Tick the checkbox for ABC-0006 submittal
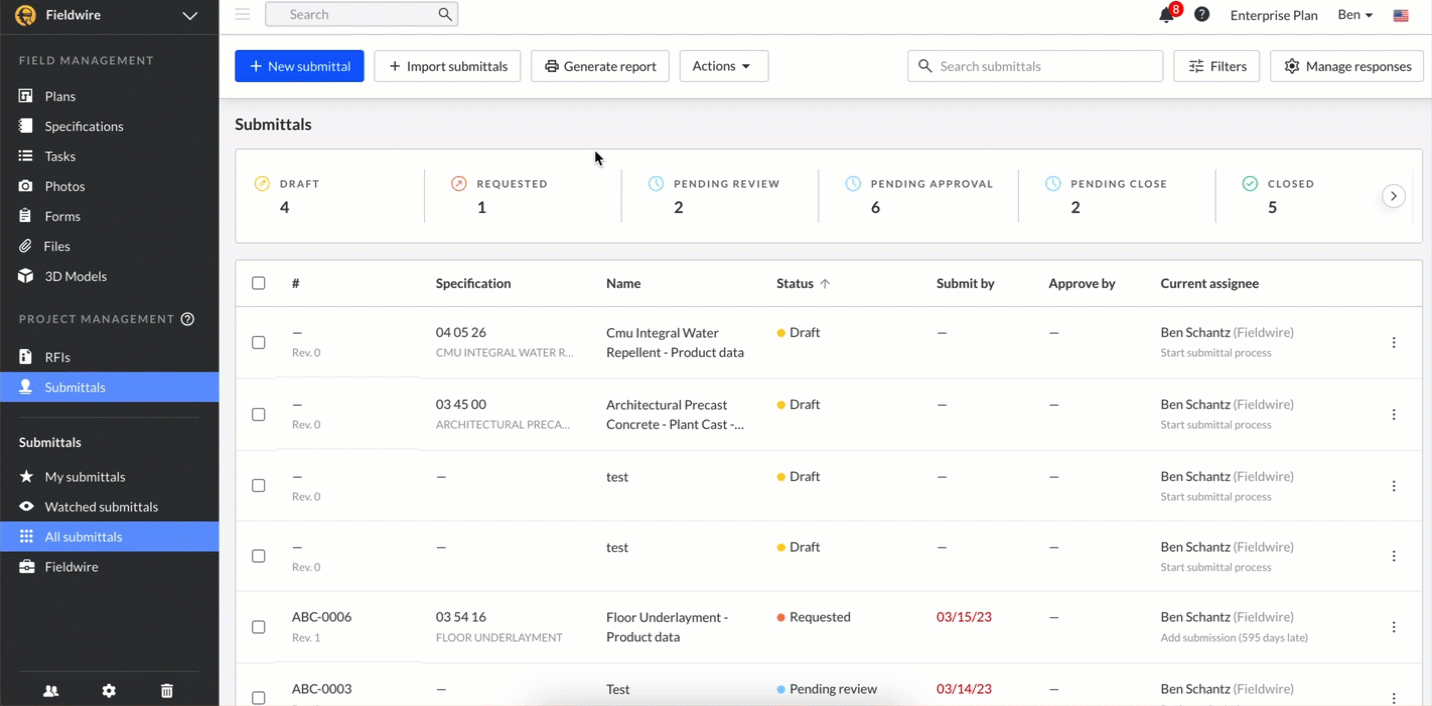The width and height of the screenshot is (1432, 706). tap(259, 627)
